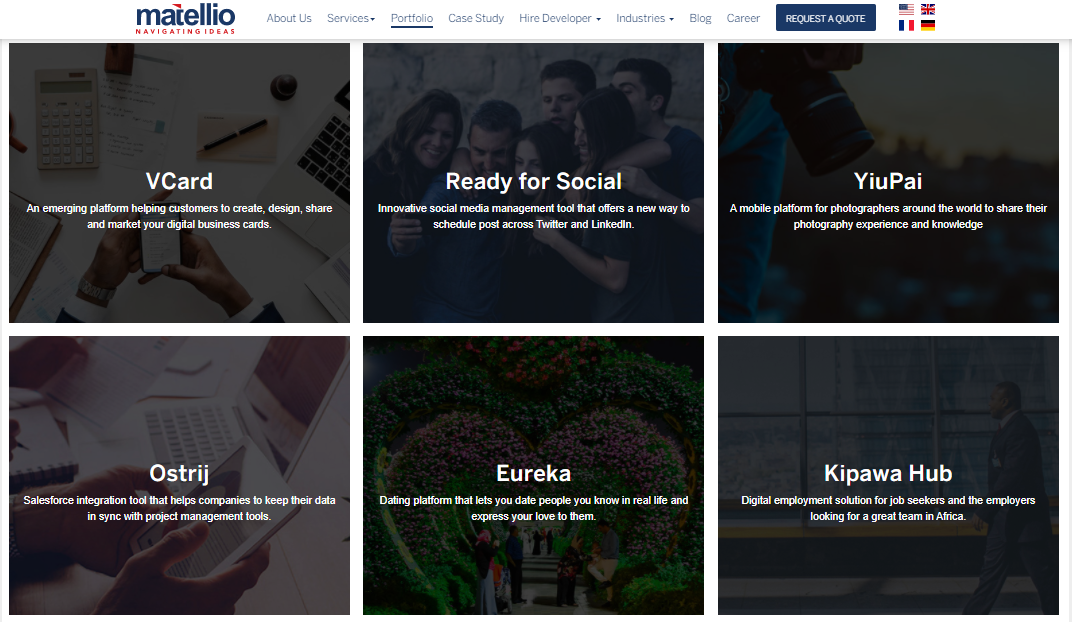Select the Portfolio menu item
The height and width of the screenshot is (622, 1072).
click(x=411, y=17)
